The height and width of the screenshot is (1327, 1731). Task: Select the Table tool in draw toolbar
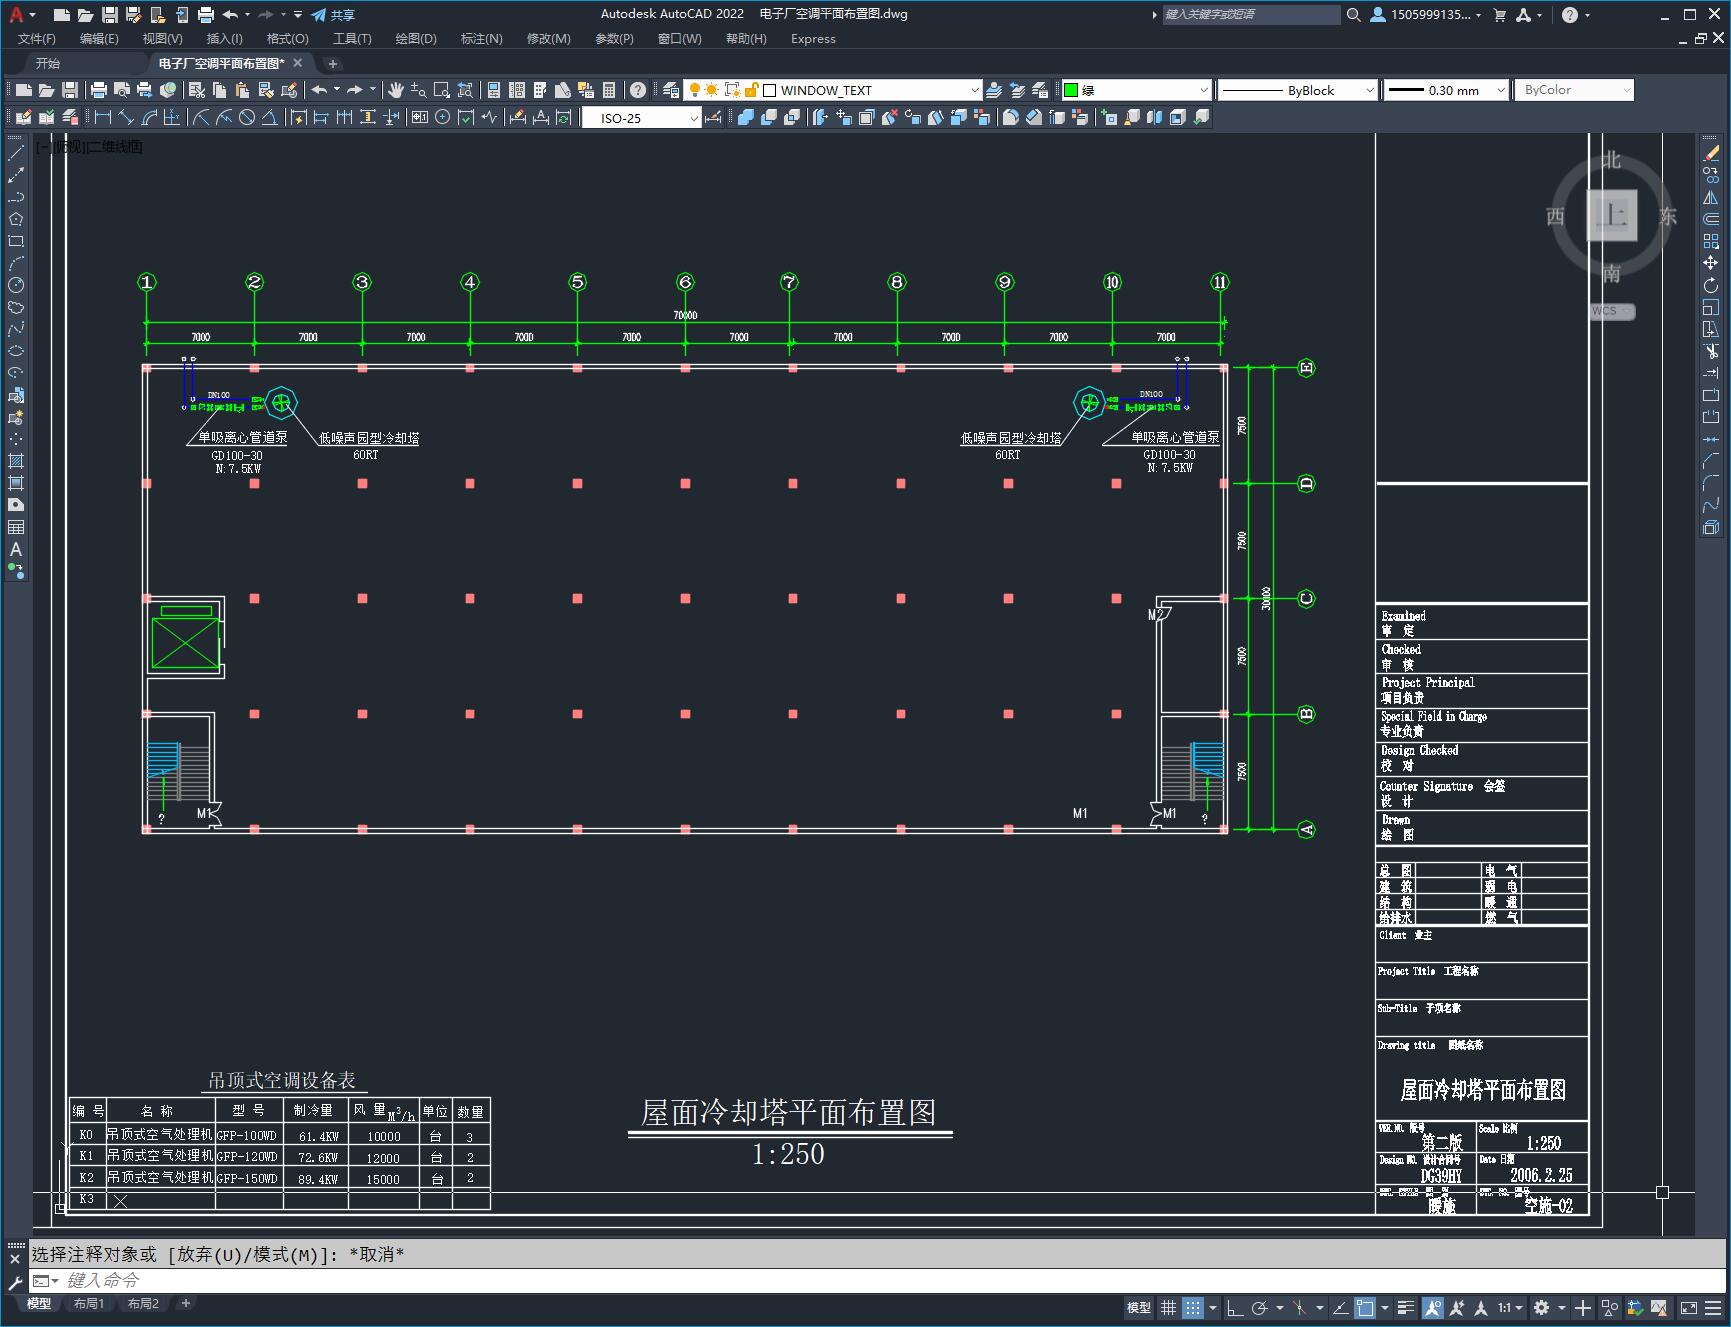(16, 527)
